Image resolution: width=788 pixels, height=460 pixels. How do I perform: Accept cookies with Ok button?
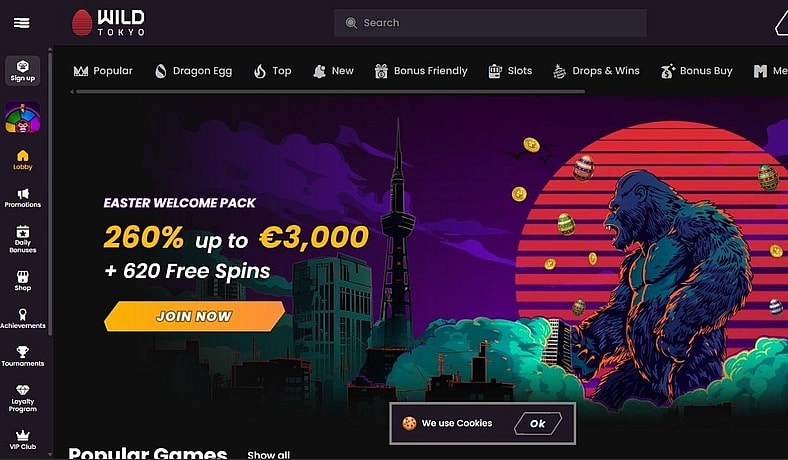point(538,423)
